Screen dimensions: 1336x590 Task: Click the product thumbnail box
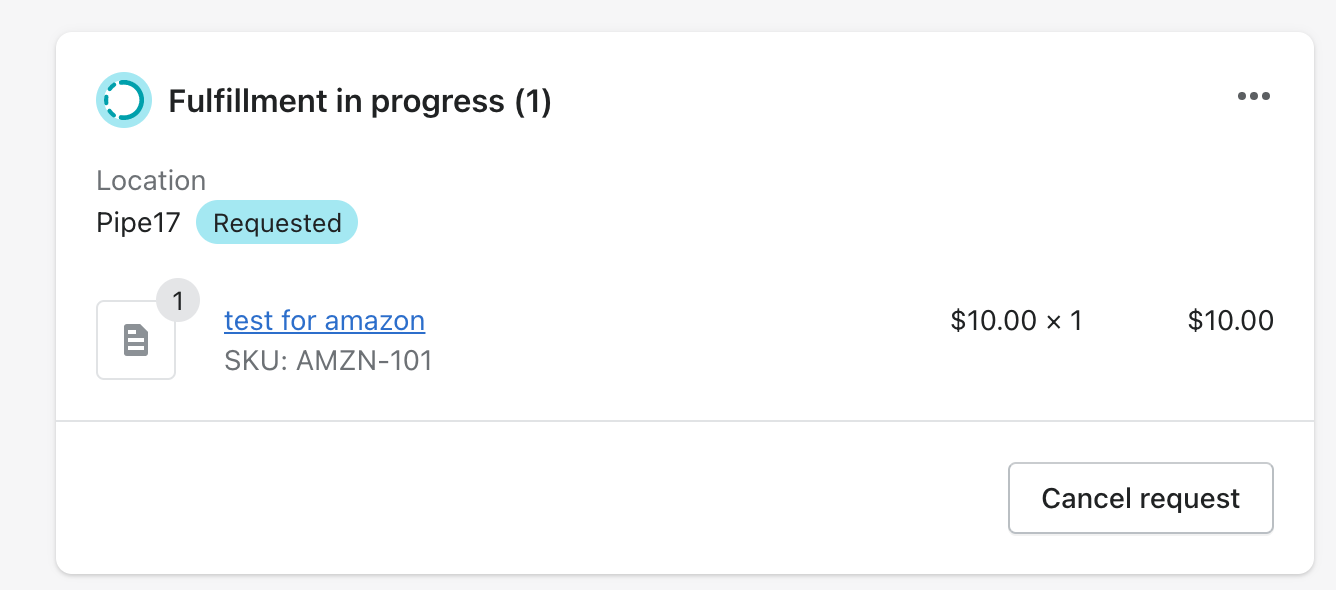pyautogui.click(x=136, y=340)
